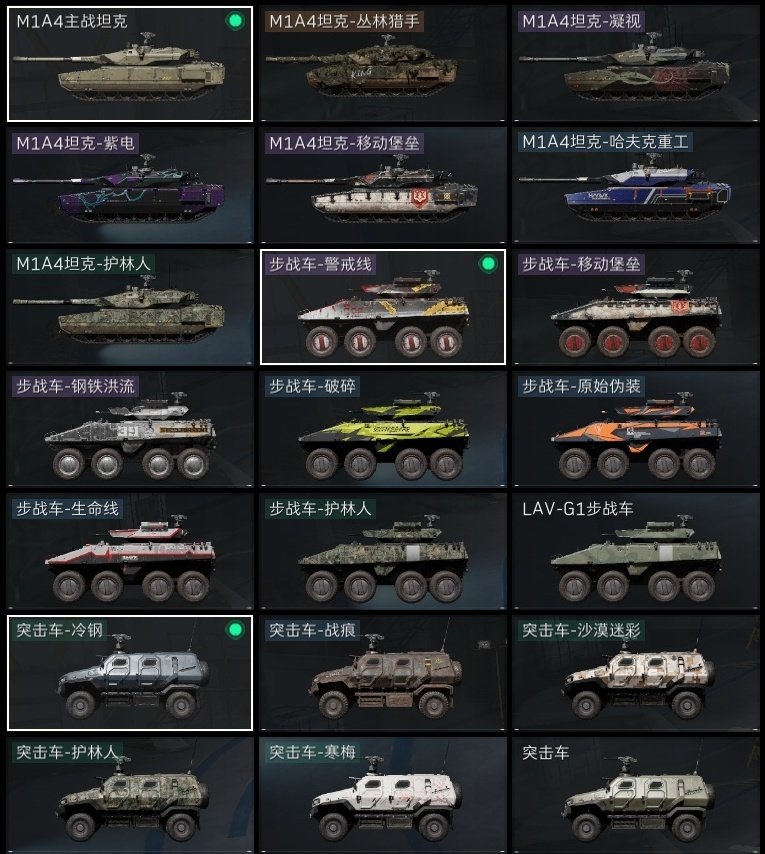Choose the 步战车-生命线 skin
Image resolution: width=765 pixels, height=854 pixels.
[x=130, y=551]
